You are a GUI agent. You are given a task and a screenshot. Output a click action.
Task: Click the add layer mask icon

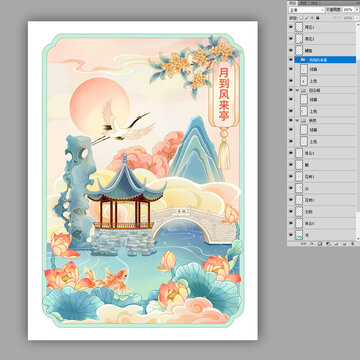coord(320,244)
